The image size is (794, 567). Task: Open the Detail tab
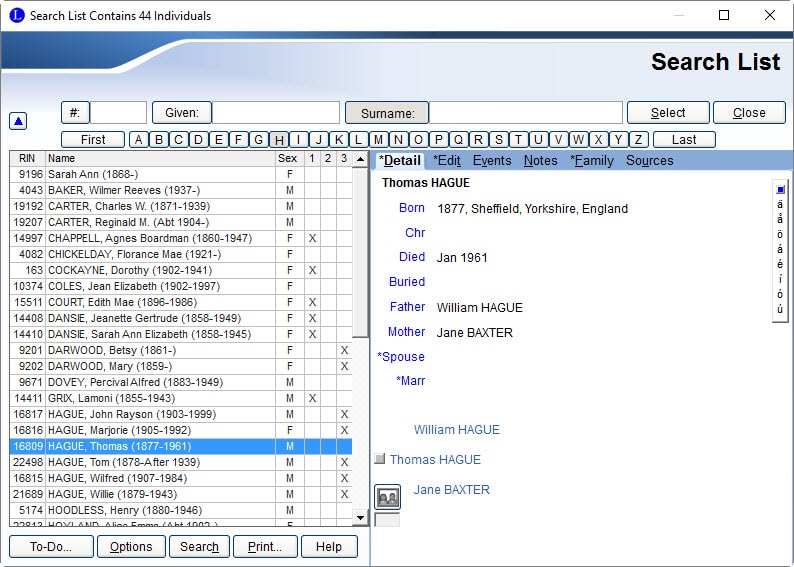400,160
